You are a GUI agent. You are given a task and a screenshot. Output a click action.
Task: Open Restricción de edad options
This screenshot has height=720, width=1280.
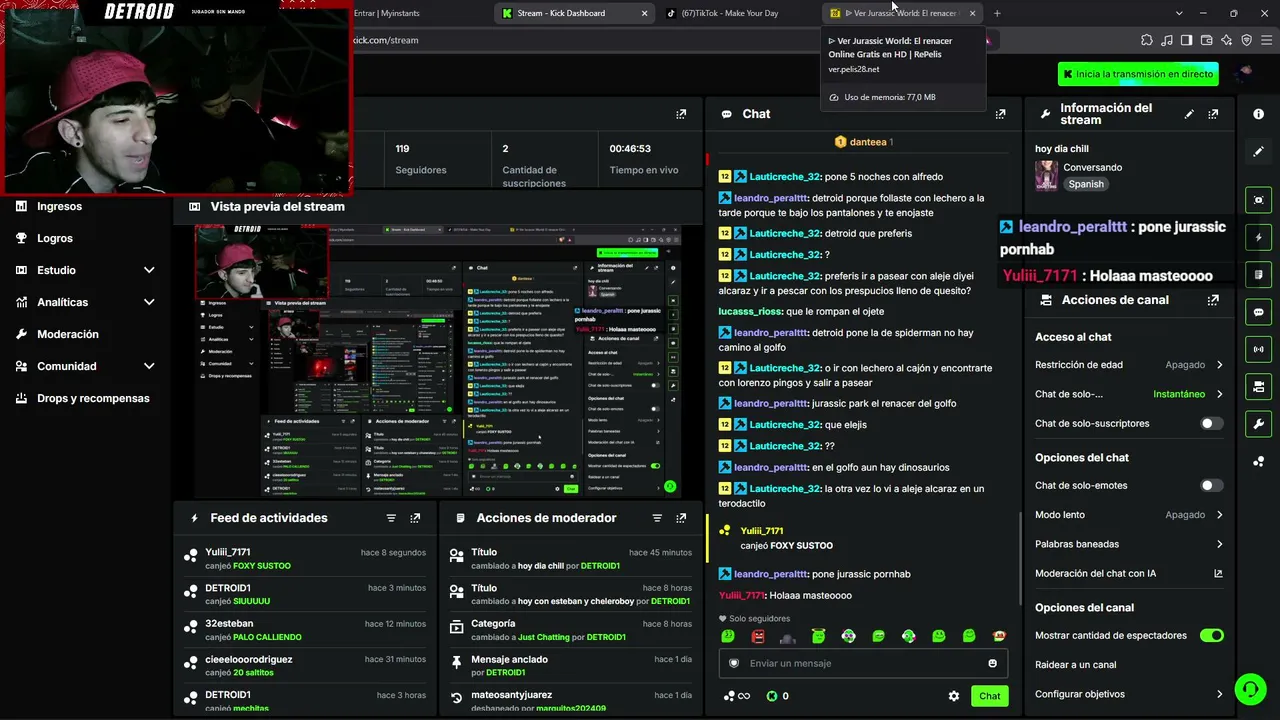point(1129,365)
